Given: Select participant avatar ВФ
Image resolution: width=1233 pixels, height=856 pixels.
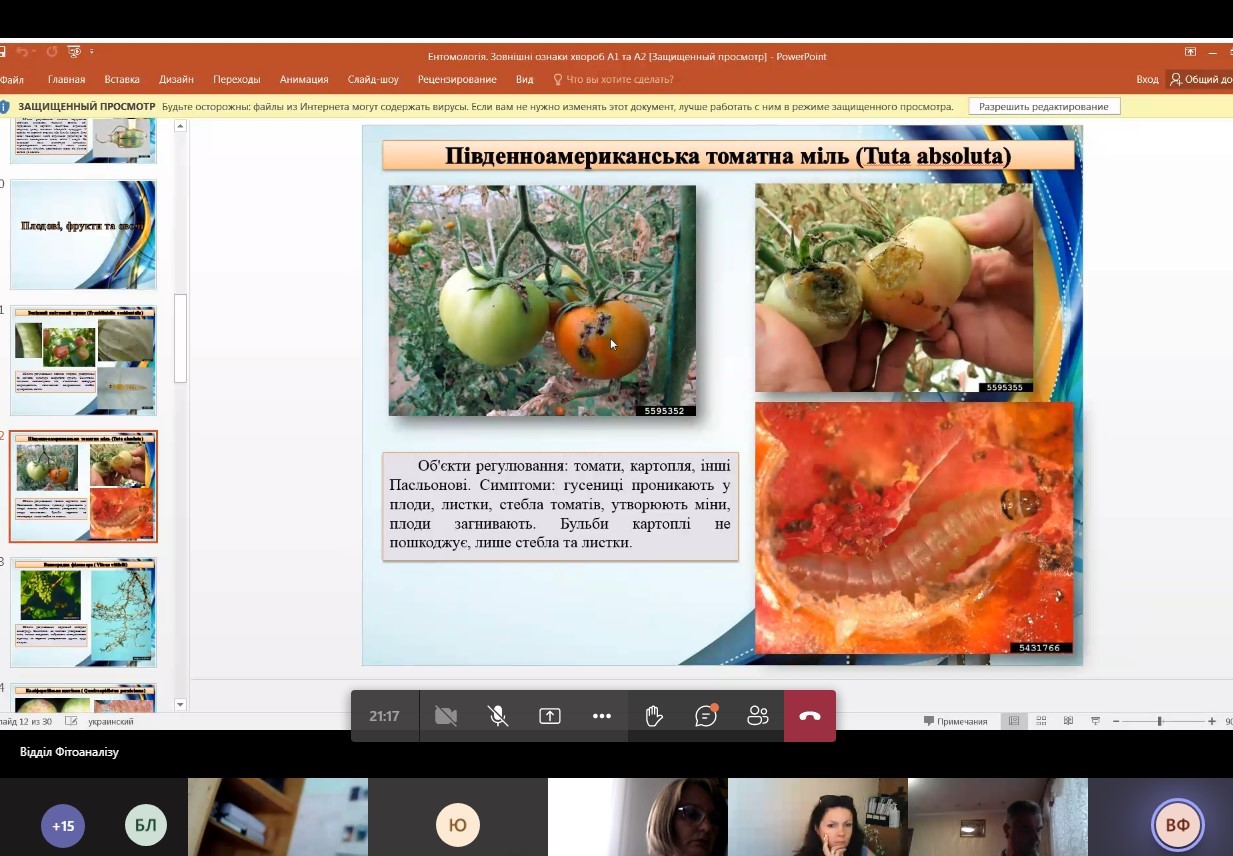Looking at the screenshot, I should click(1178, 826).
